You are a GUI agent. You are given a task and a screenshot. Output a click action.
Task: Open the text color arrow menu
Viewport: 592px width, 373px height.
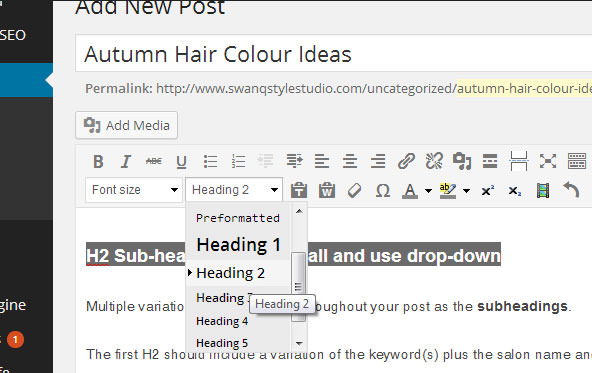tap(429, 191)
